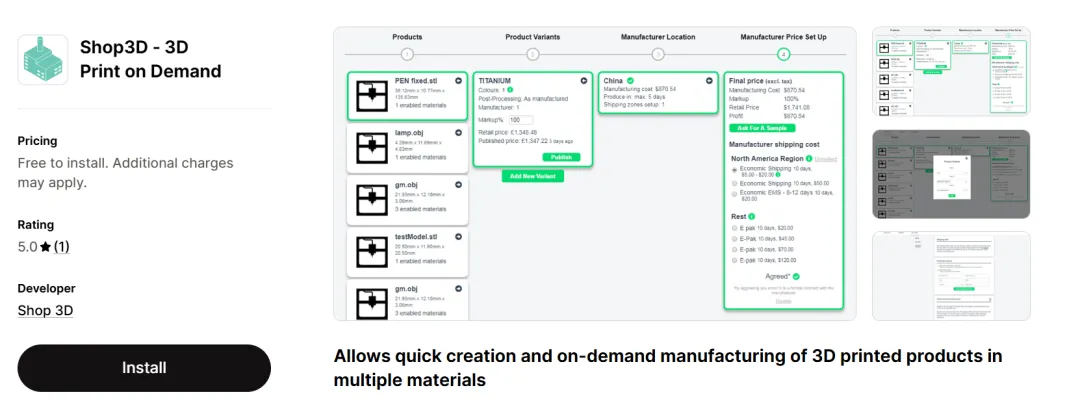This screenshot has width=1080, height=401.
Task: Click the 3D printer icon for testModel.stl
Action: tap(372, 251)
